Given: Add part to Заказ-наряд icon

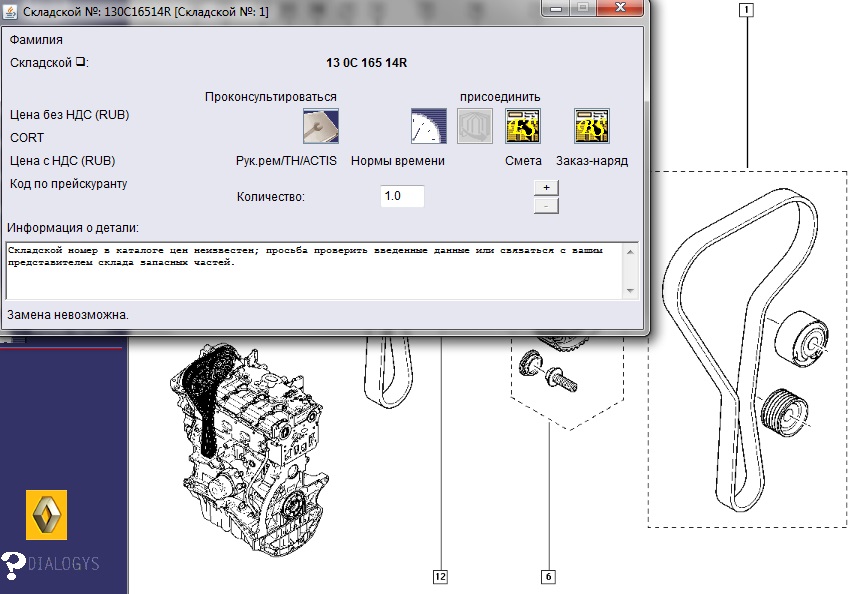Looking at the screenshot, I should (x=591, y=126).
